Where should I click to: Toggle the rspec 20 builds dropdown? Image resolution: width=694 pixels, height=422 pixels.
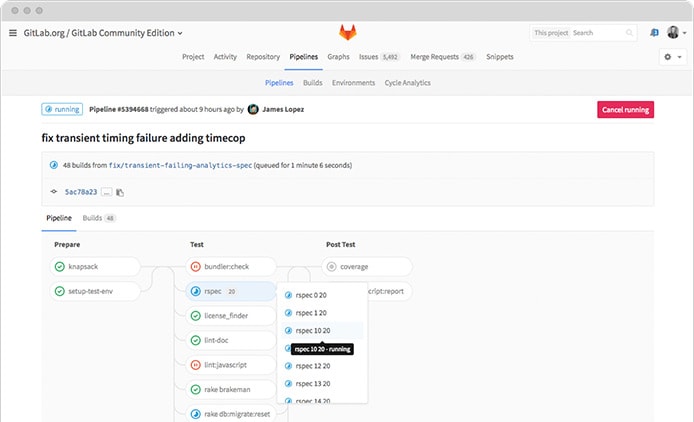231,291
